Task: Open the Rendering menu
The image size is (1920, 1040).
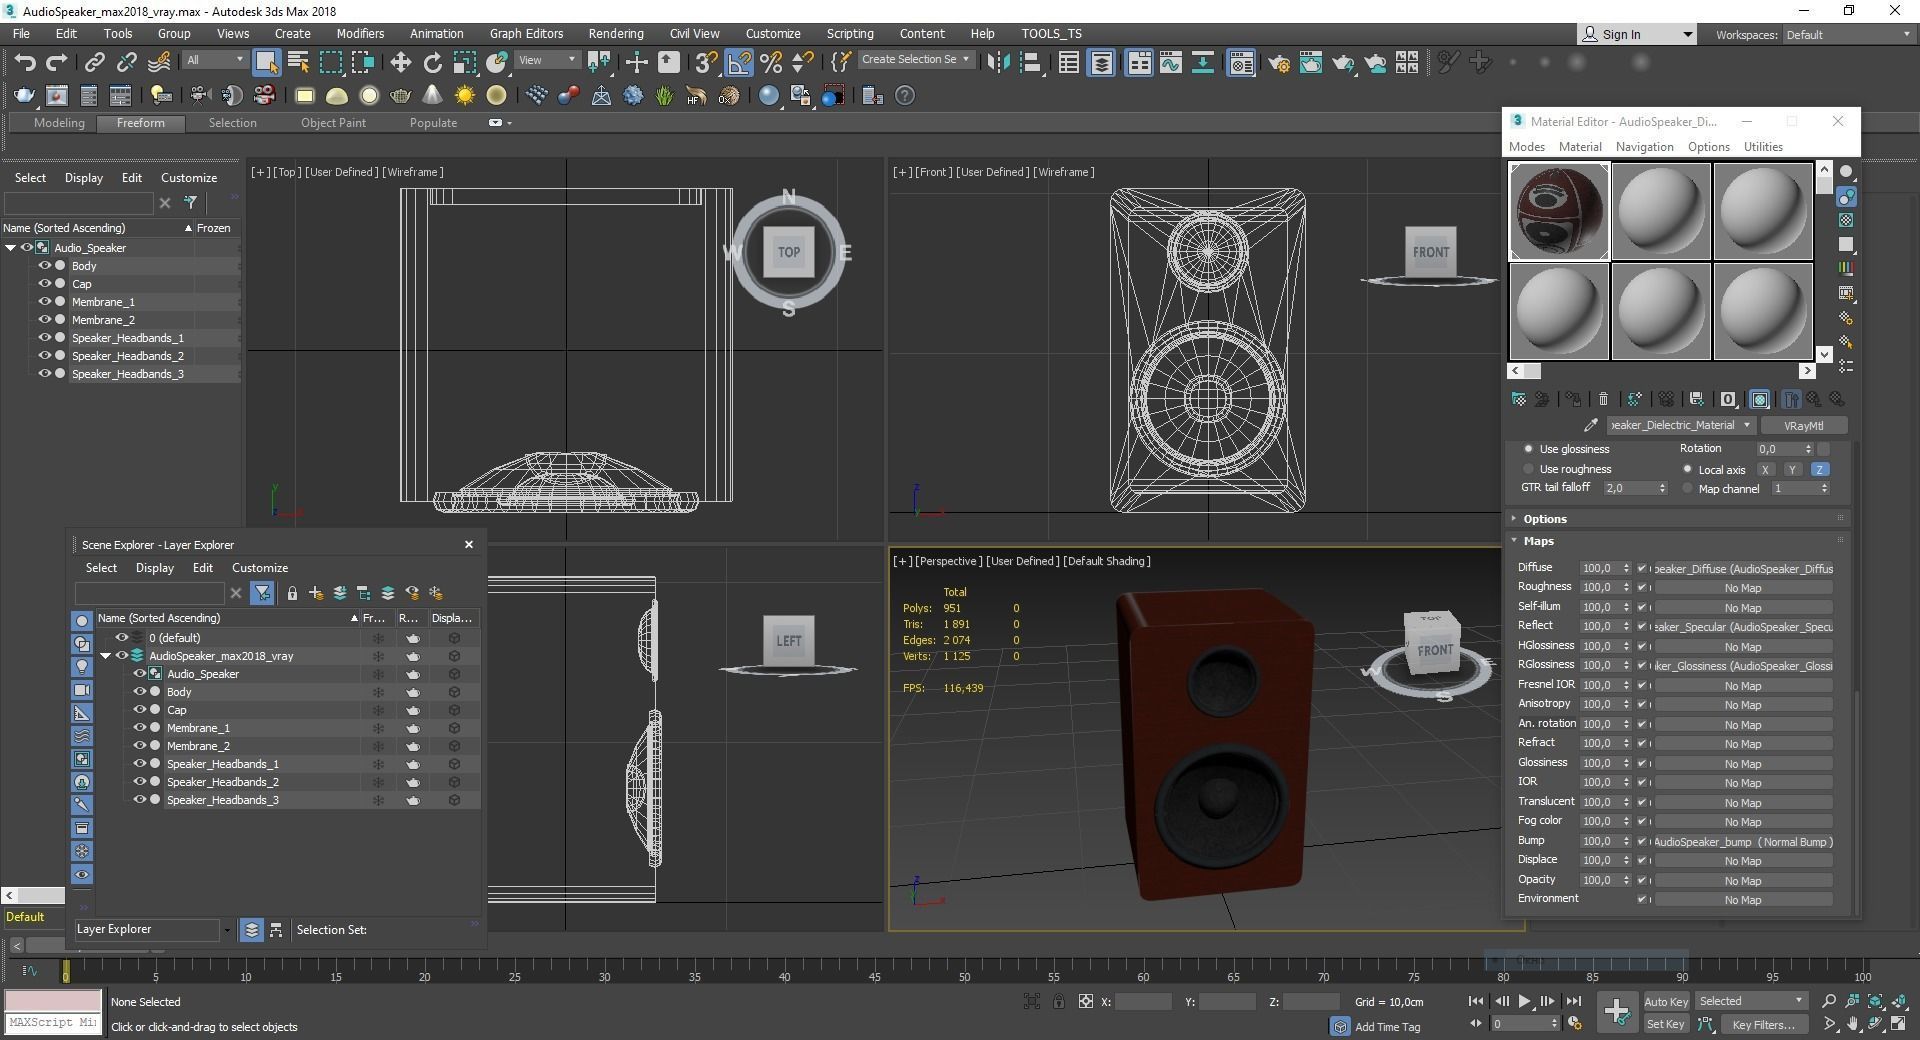Action: 615,33
